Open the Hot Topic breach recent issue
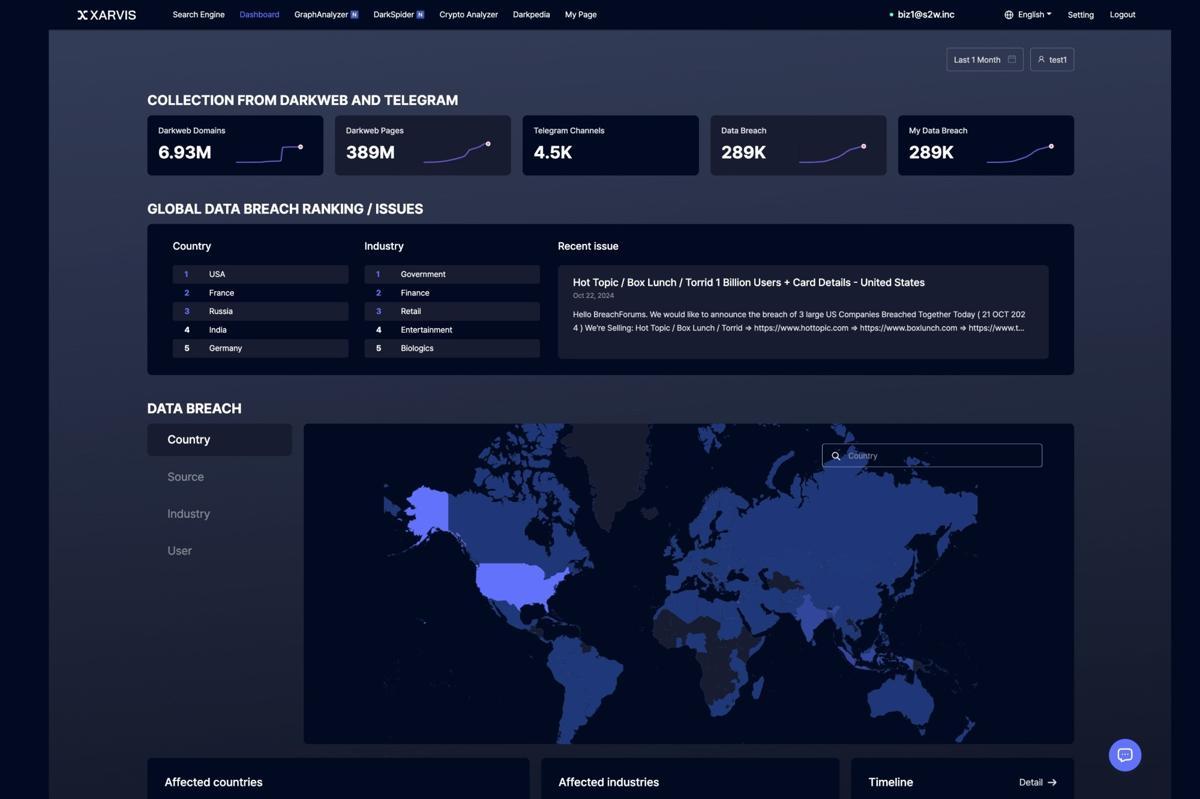Viewport: 1200px width, 799px height. point(748,283)
